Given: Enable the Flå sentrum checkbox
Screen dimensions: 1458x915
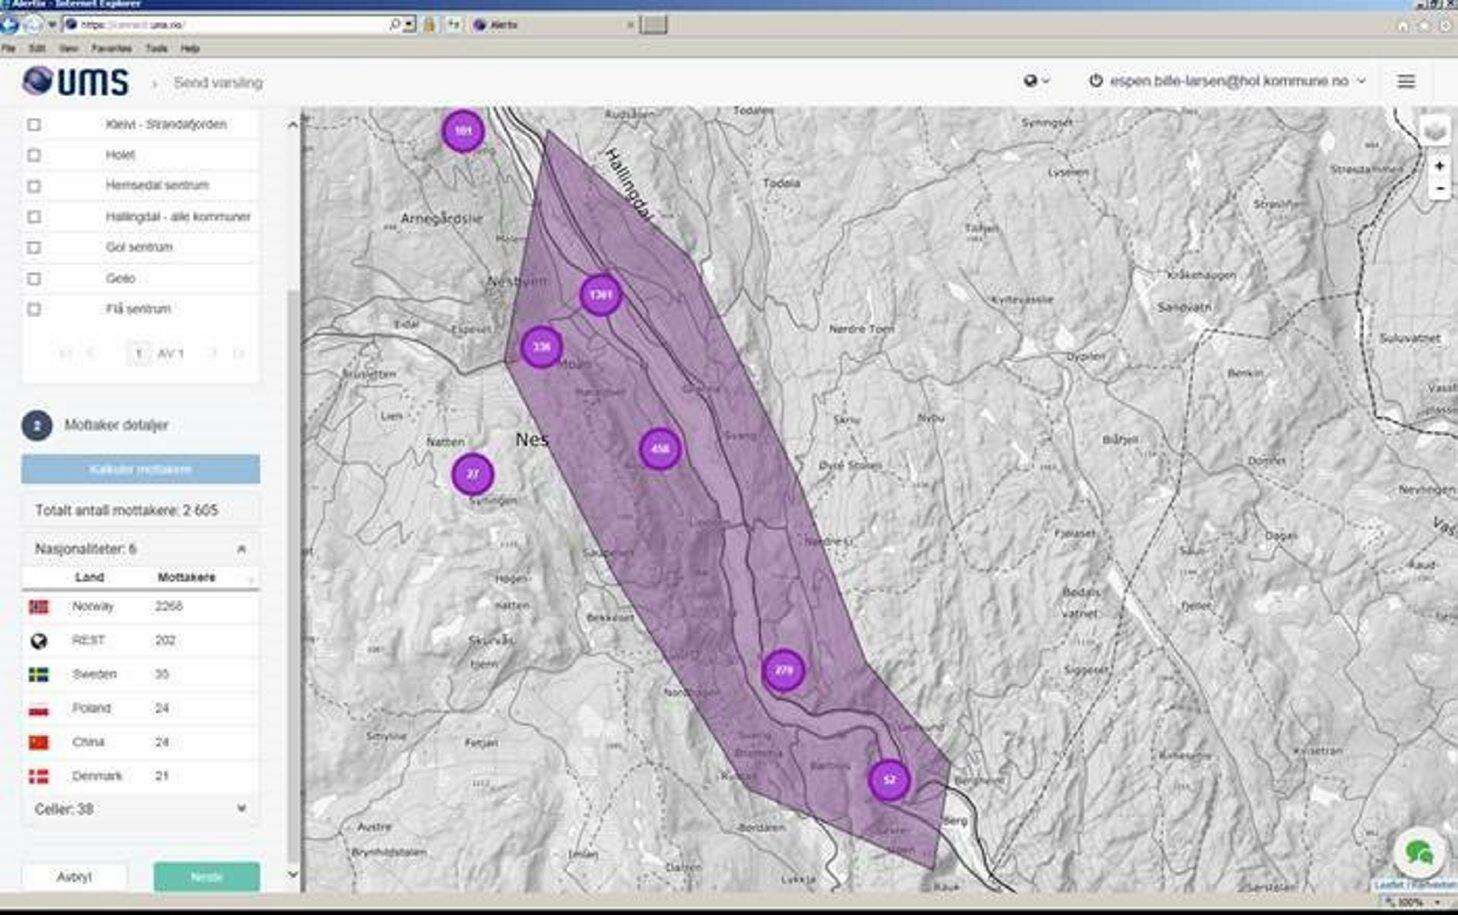Looking at the screenshot, I should [34, 310].
